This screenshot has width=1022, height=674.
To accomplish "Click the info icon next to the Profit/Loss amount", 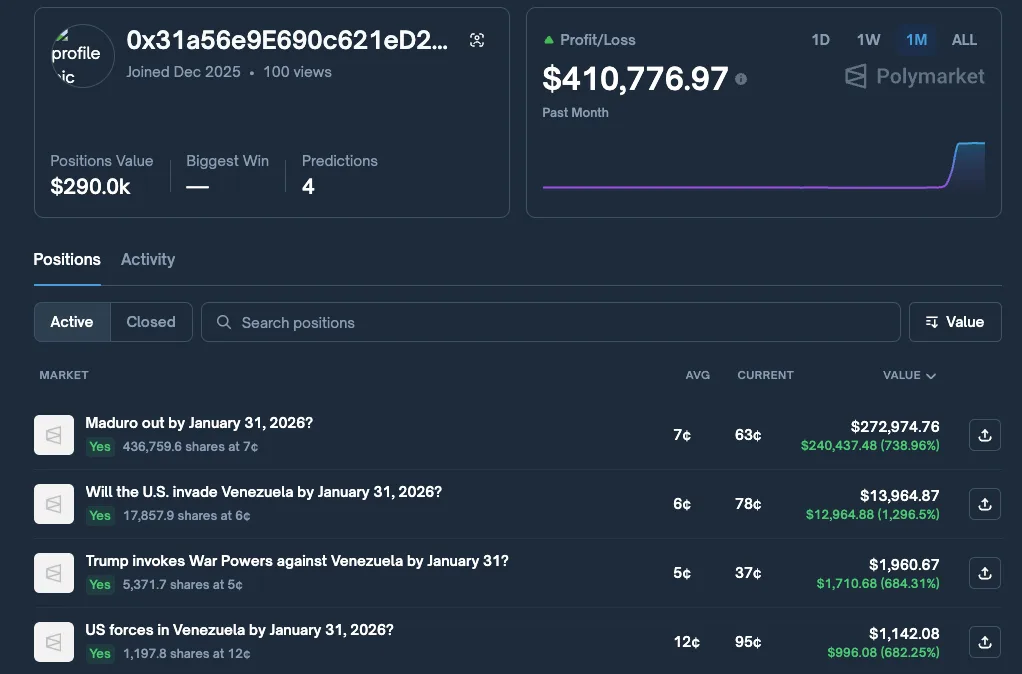I will [741, 79].
